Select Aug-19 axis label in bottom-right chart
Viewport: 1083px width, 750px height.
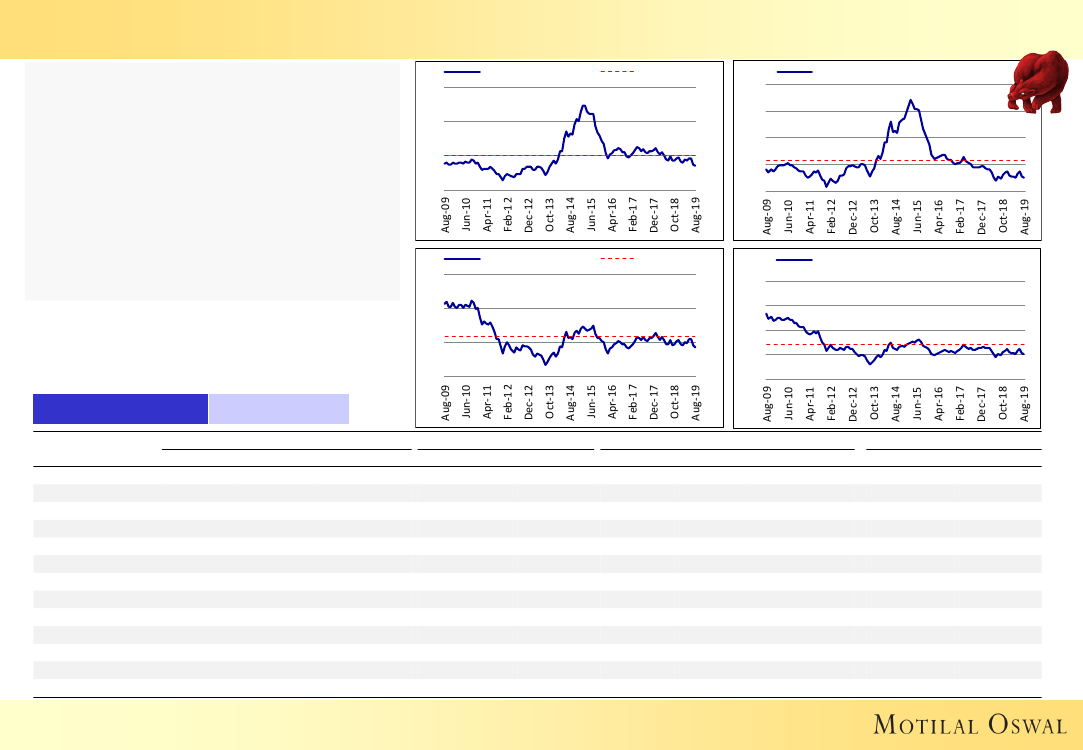1024,405
